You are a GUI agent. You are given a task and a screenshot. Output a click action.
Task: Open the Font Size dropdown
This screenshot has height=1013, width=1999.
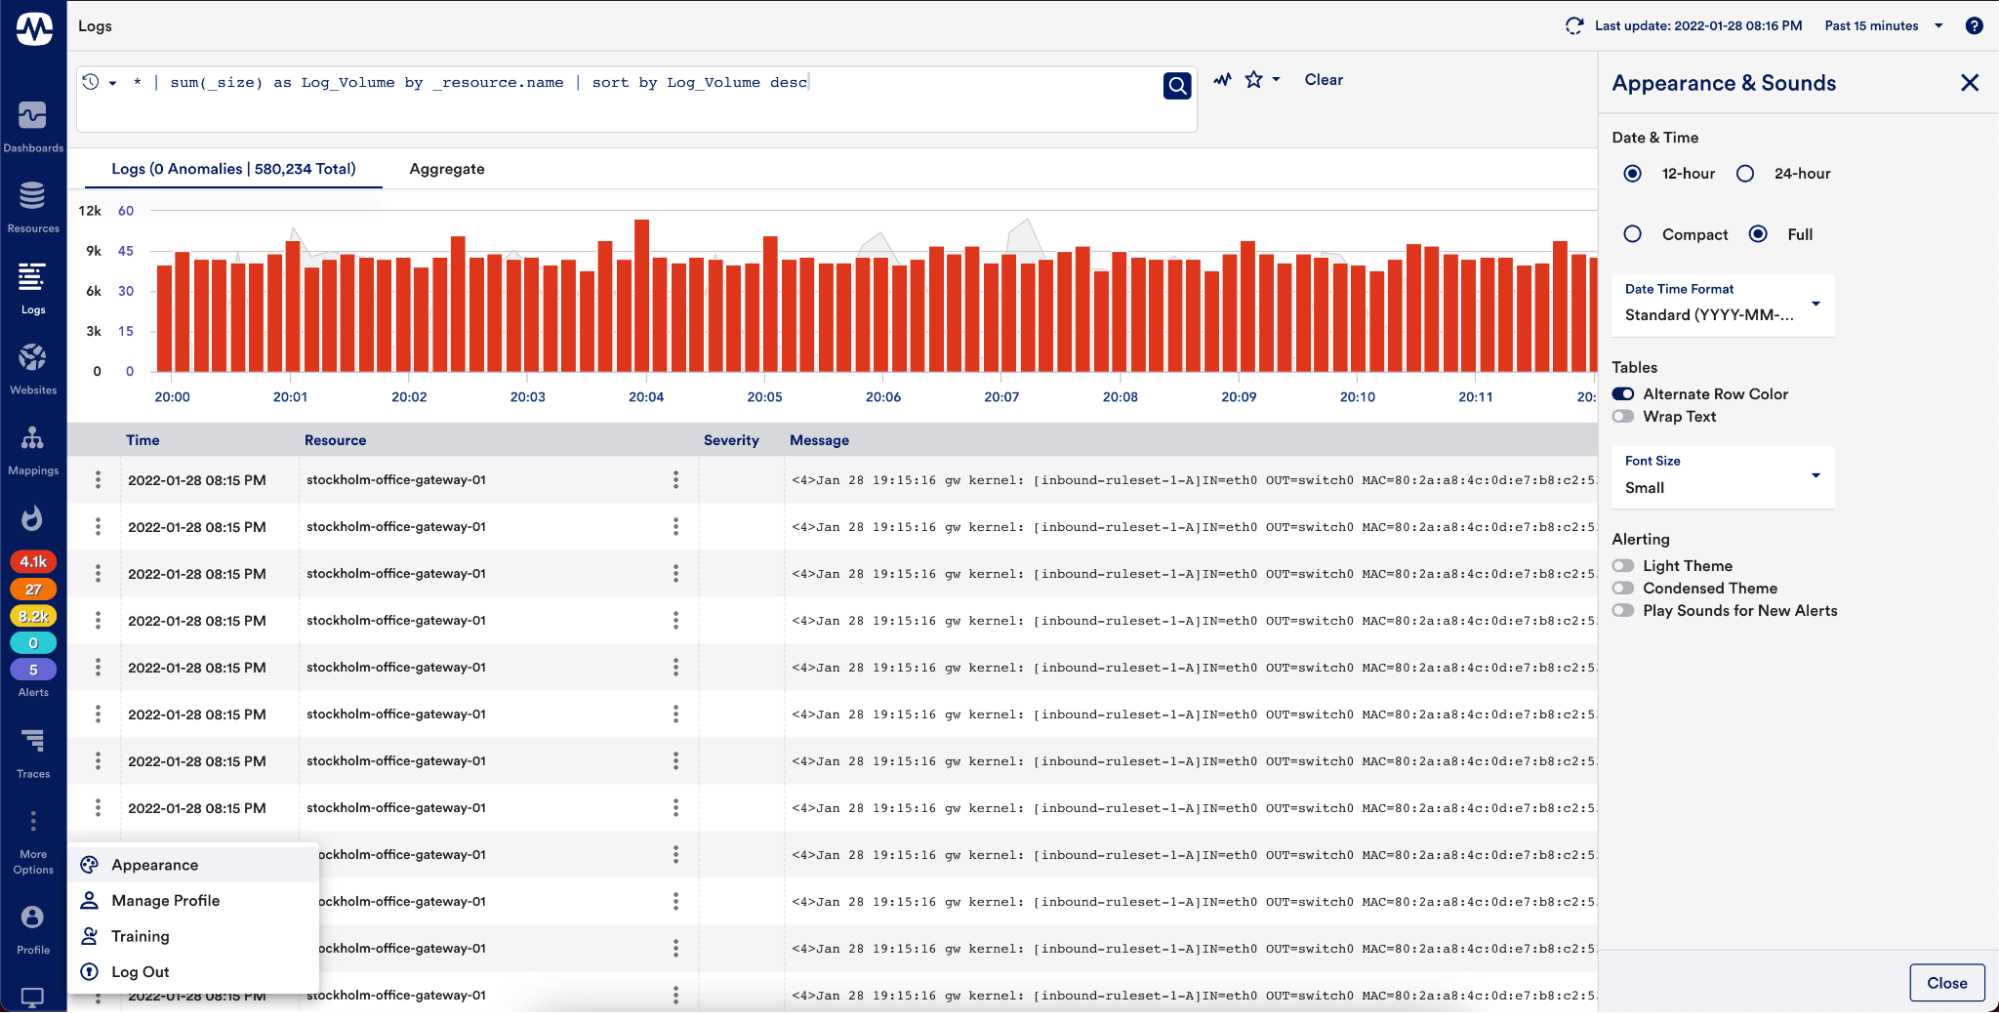coord(1723,476)
